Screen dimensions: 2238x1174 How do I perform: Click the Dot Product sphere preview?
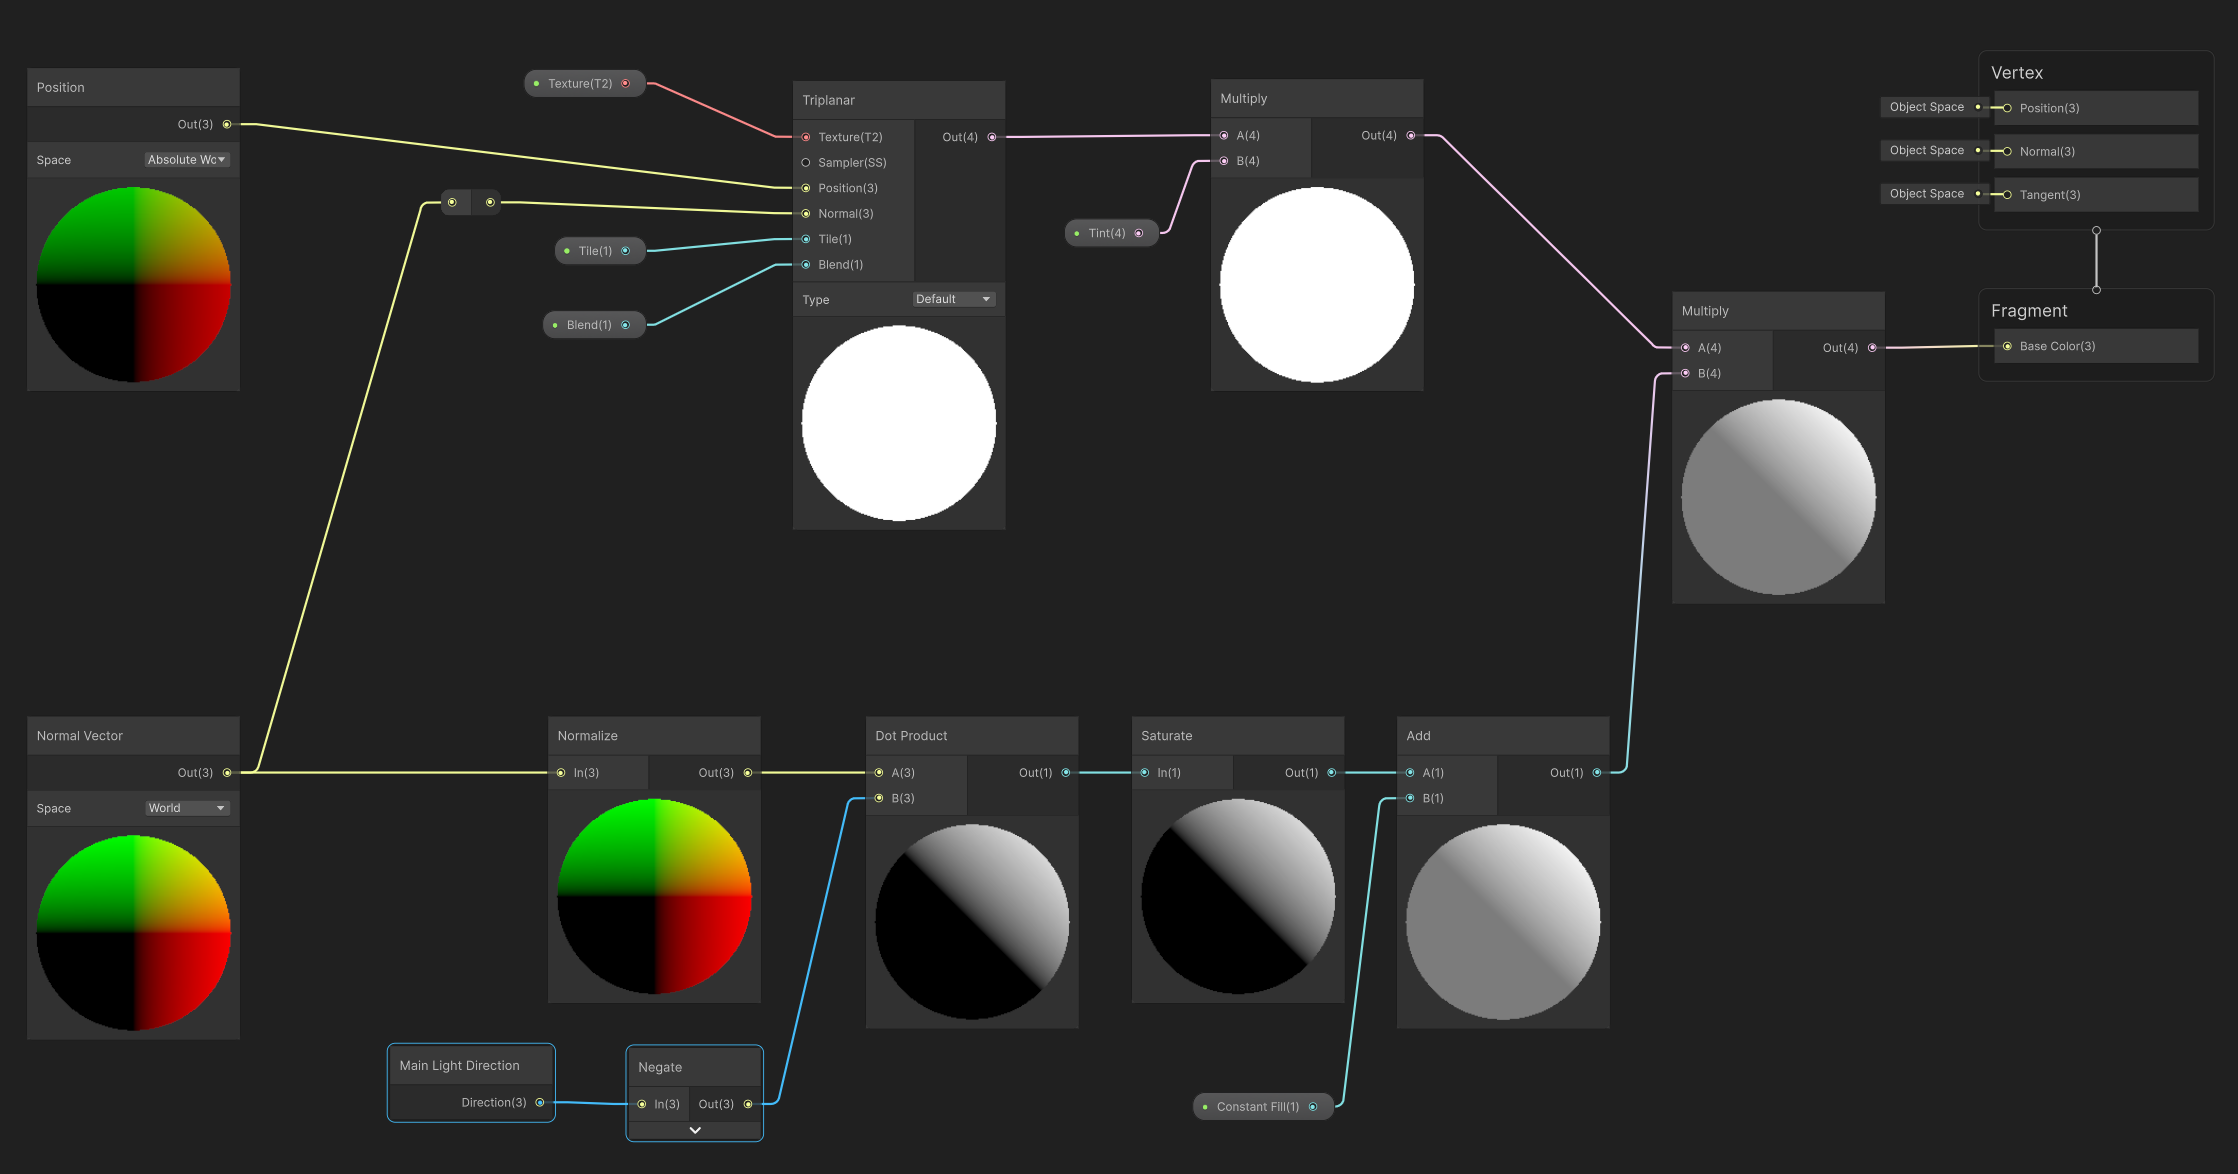tap(972, 922)
